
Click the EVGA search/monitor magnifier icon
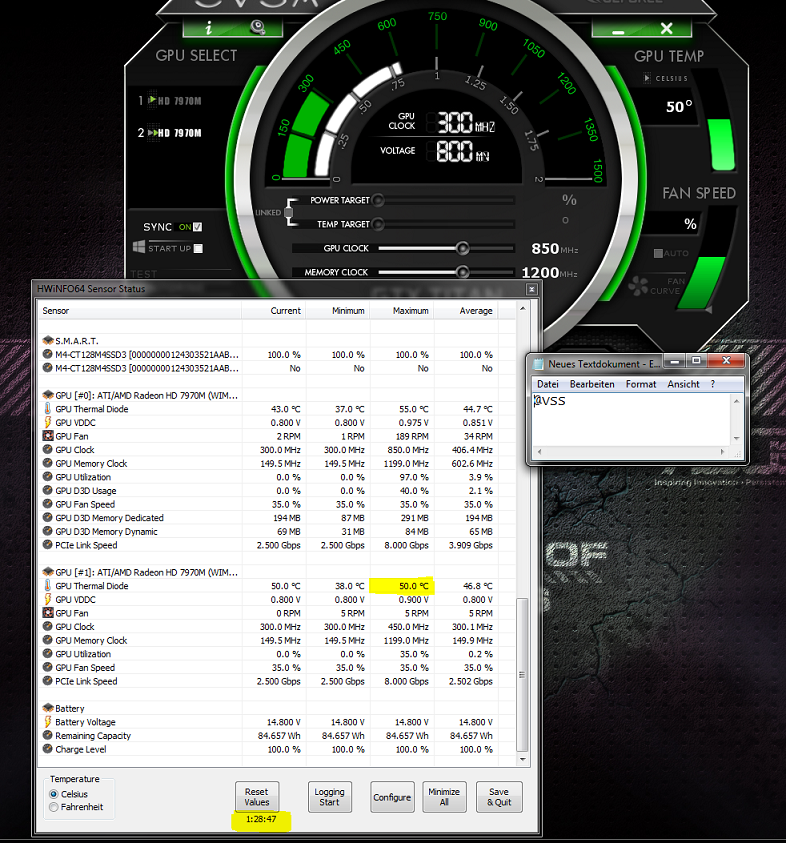258,28
